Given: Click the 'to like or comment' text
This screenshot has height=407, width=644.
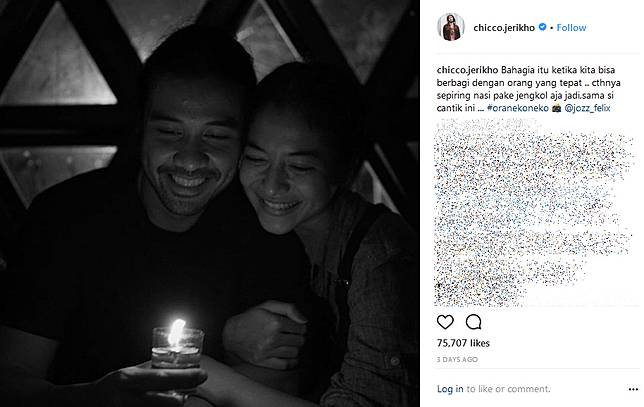Looking at the screenshot, I should pos(508,389).
